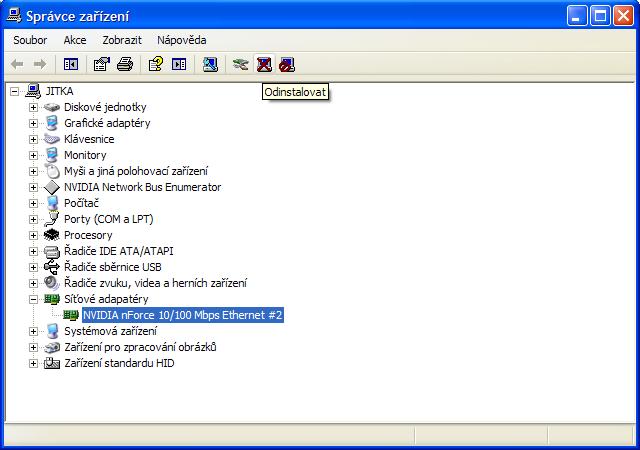Select the Grafické adaptéry label
Image resolution: width=640 pixels, height=450 pixels.
pos(107,123)
